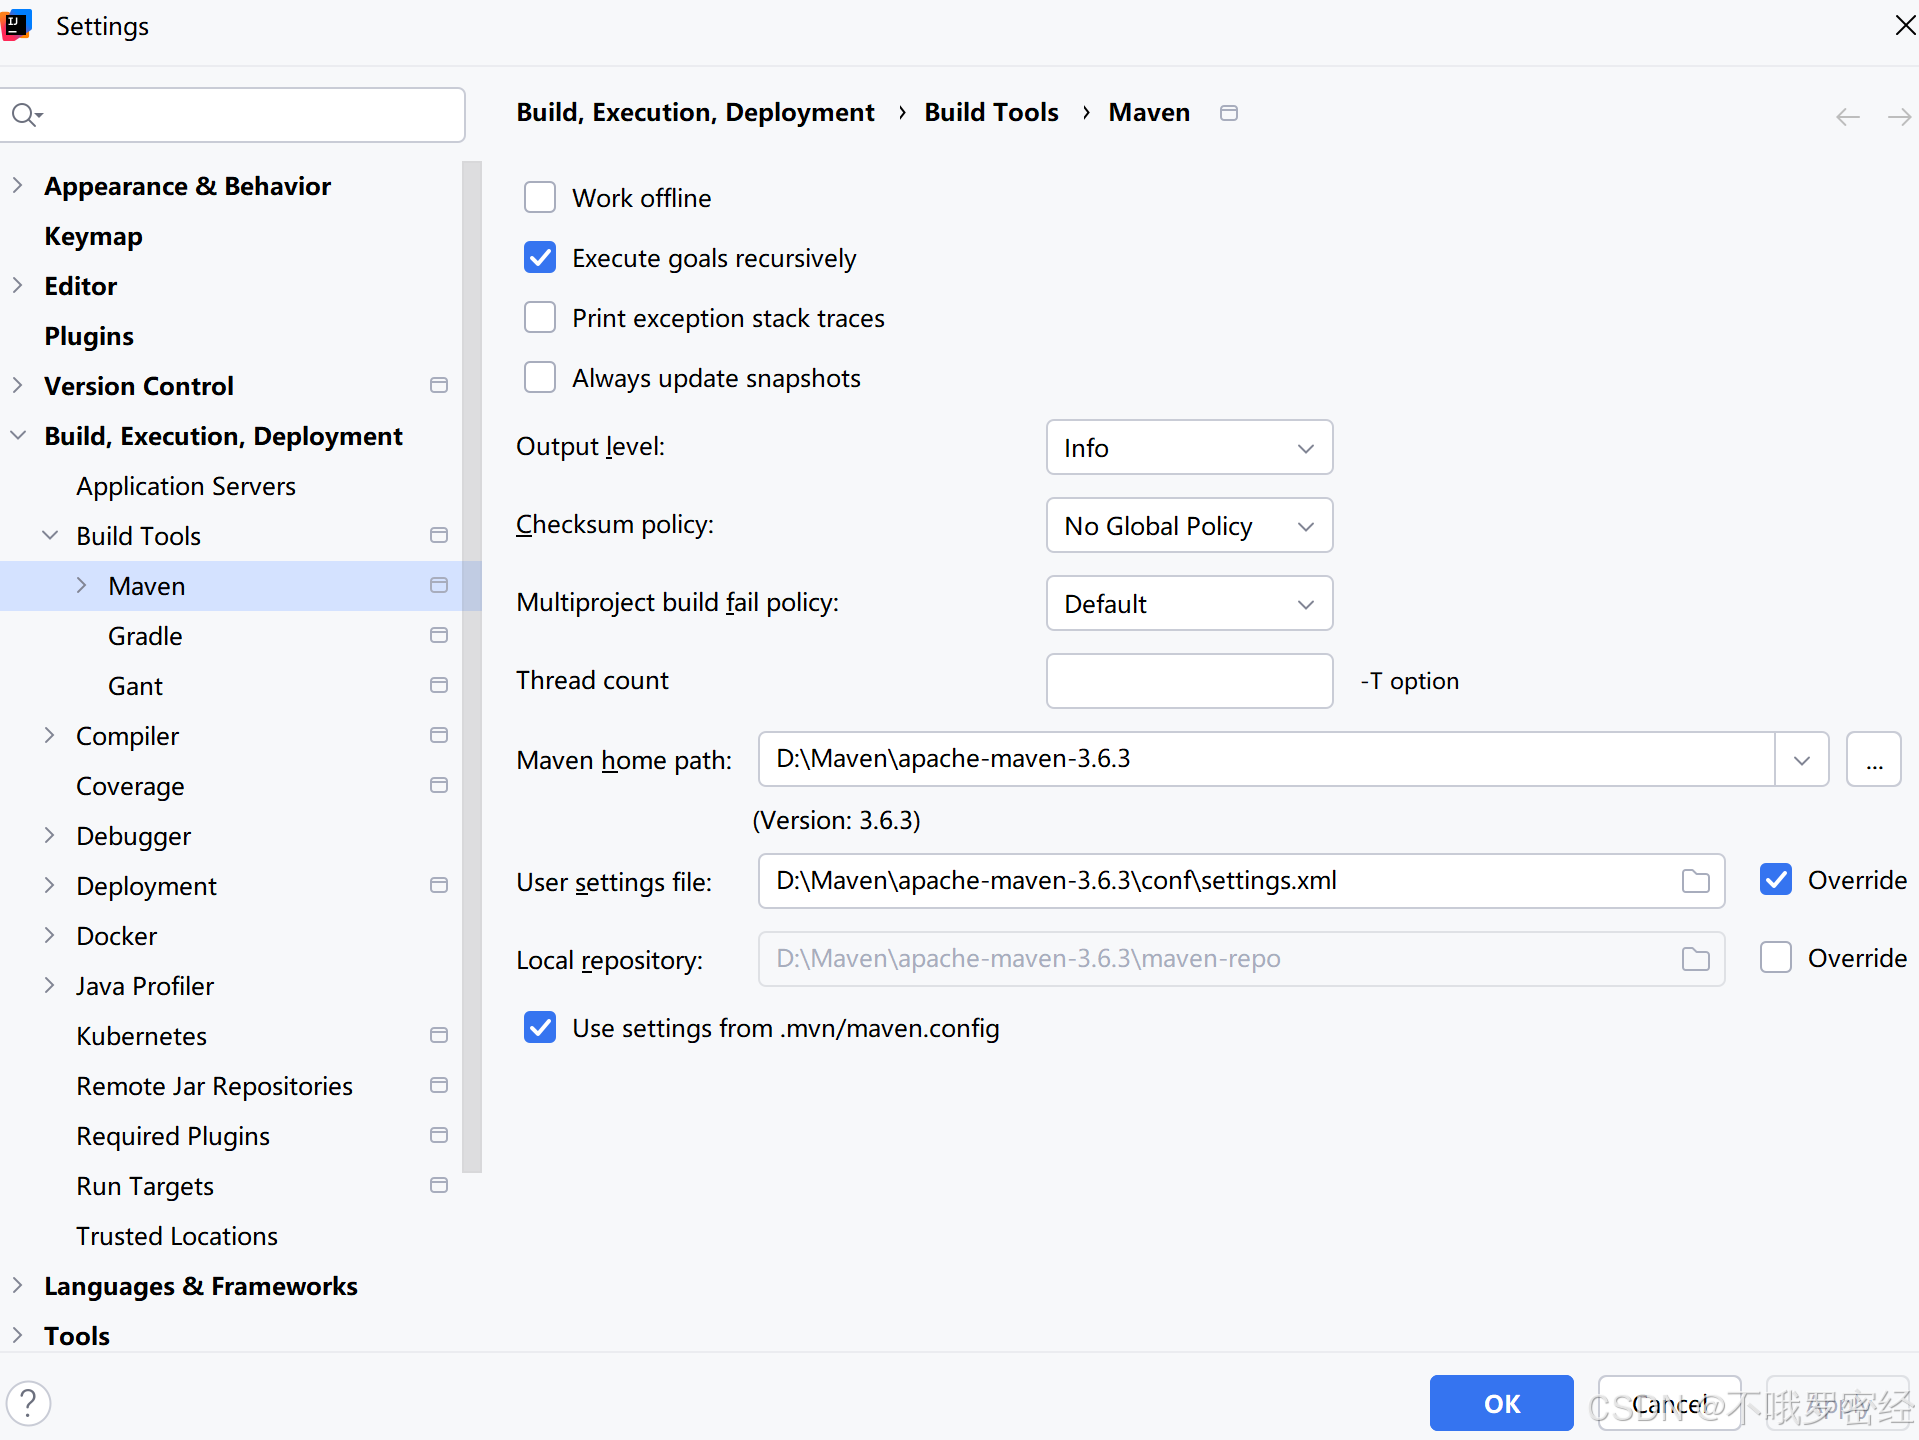Image resolution: width=1919 pixels, height=1440 pixels.
Task: Browse for Maven home path with ellipsis button
Action: click(x=1873, y=760)
